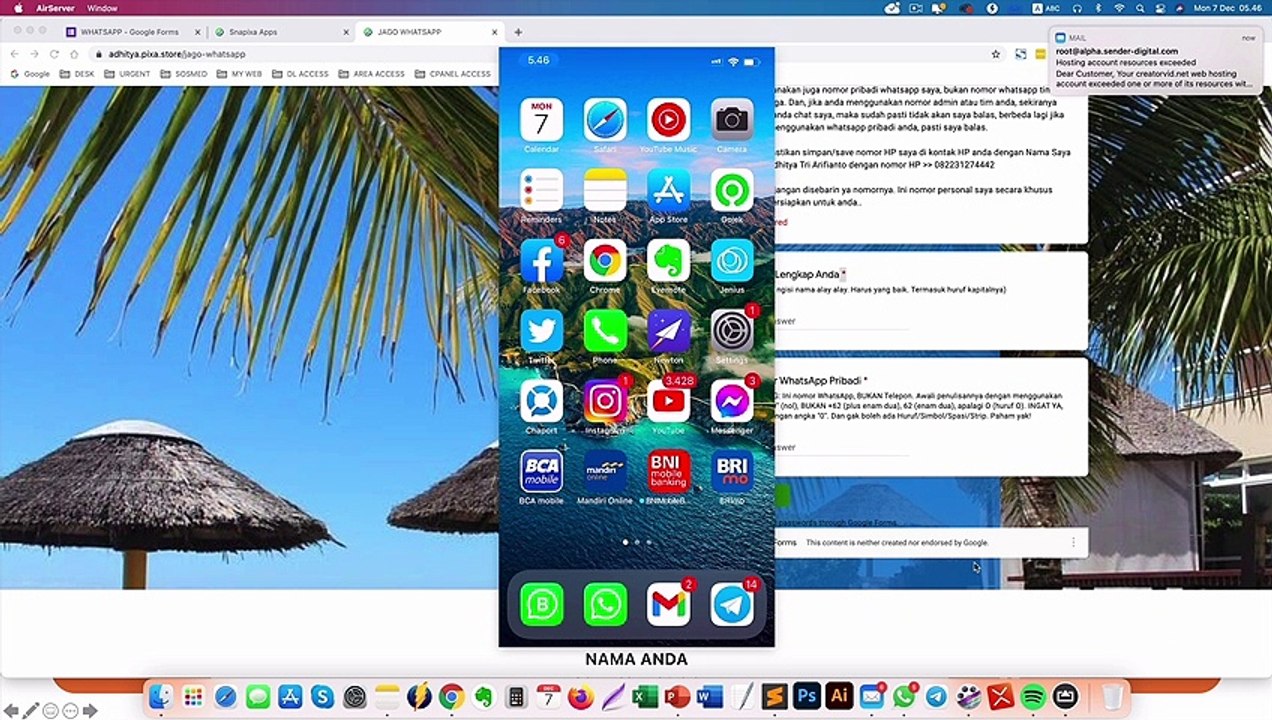1272x720 pixels.
Task: Open the Notes app on the iPhone
Action: tap(605, 190)
